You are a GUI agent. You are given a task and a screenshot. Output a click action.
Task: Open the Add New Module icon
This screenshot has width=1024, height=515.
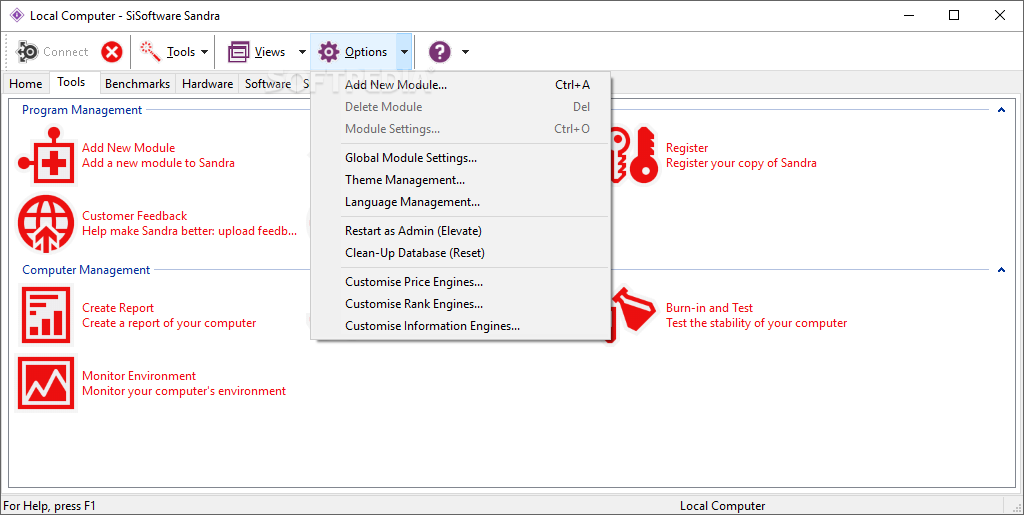(46, 156)
